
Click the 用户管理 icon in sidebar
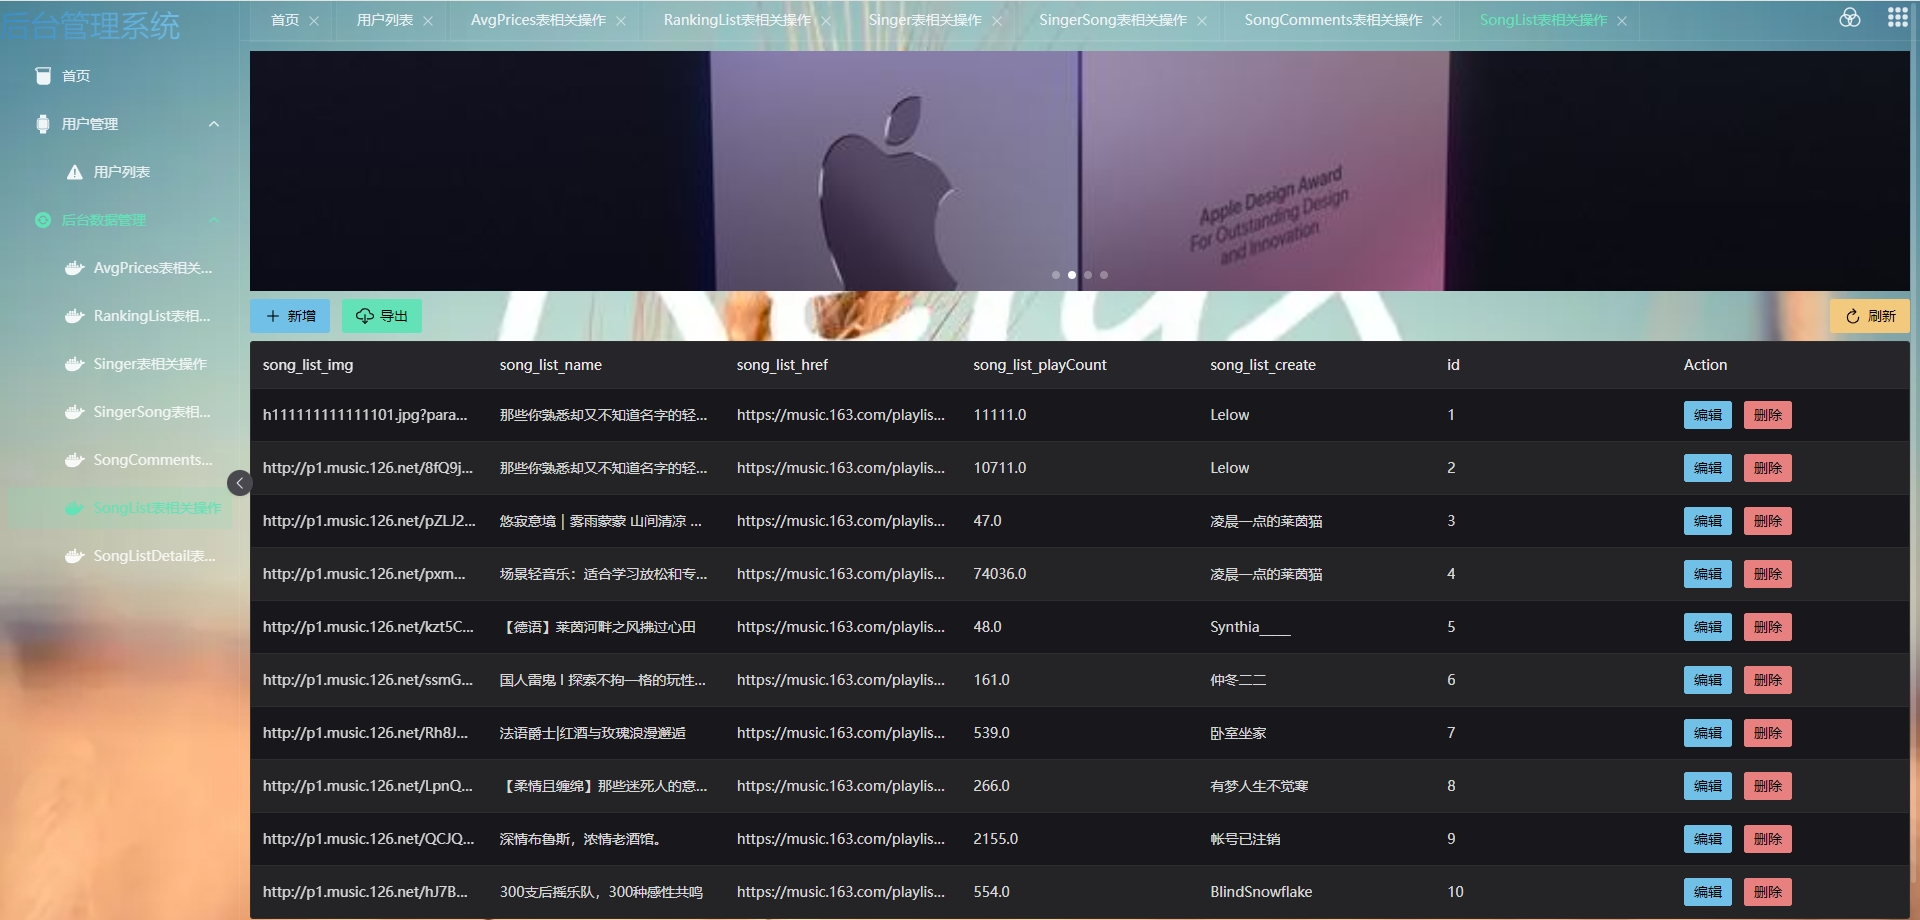43,124
